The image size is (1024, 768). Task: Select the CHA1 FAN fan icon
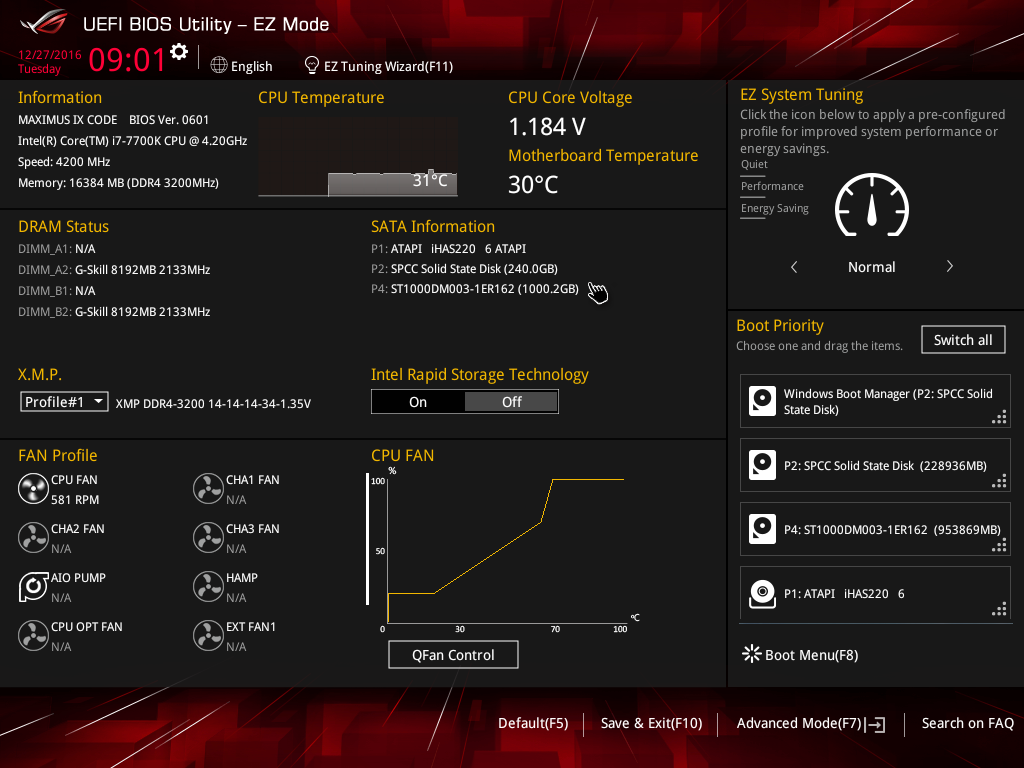(208, 489)
